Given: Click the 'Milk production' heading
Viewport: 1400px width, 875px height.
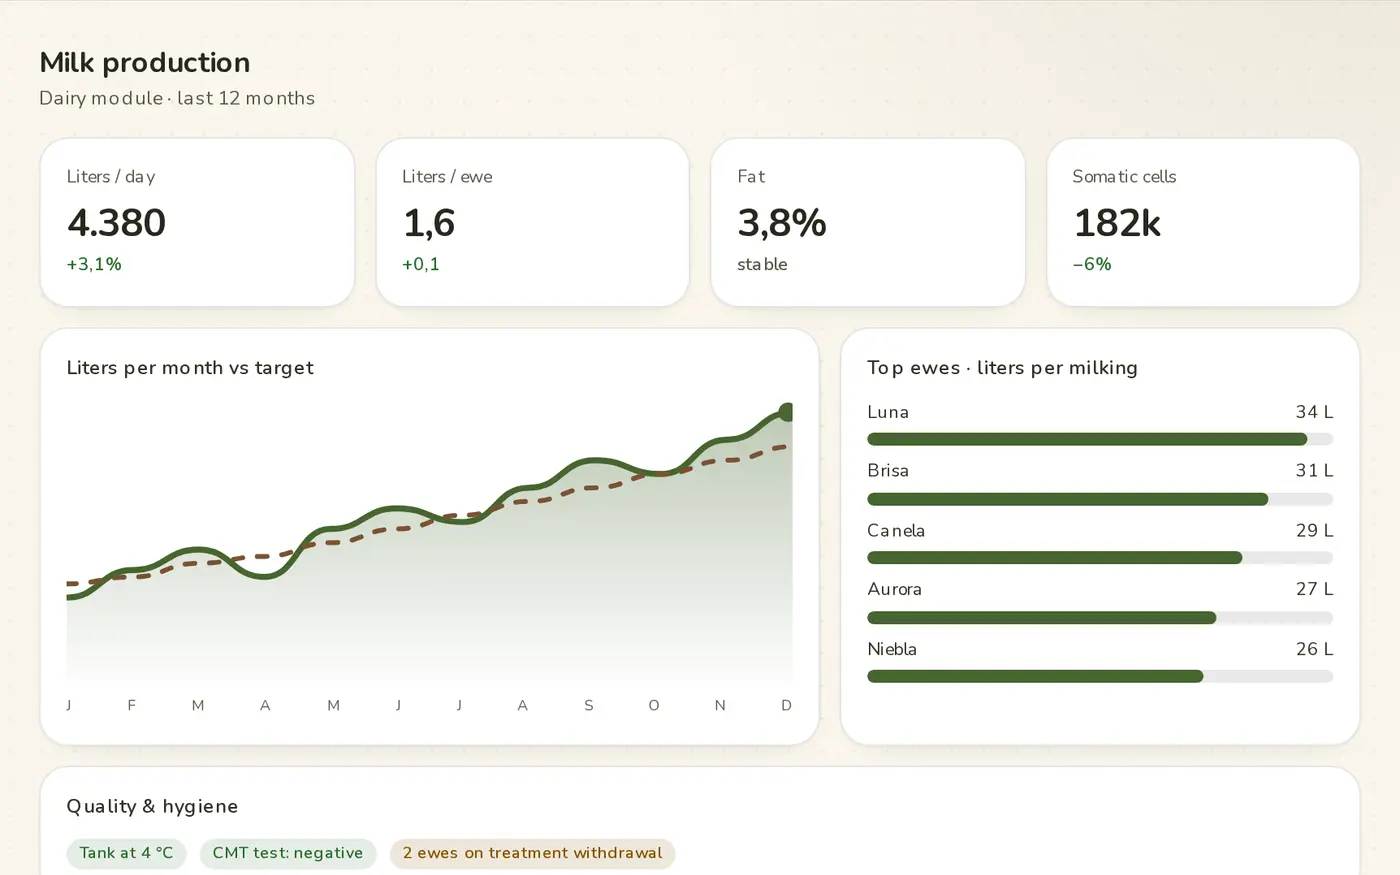Looking at the screenshot, I should [145, 62].
